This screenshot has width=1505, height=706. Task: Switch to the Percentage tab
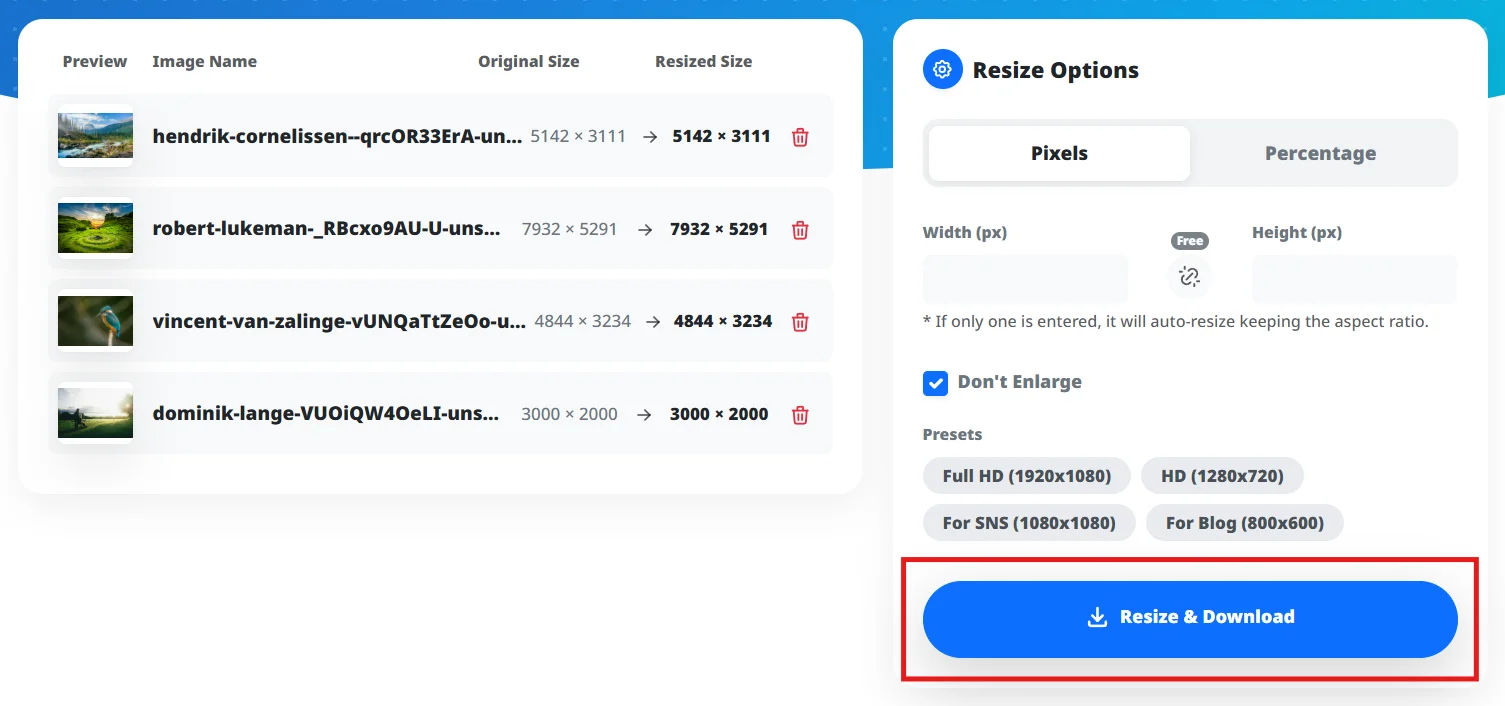point(1320,153)
